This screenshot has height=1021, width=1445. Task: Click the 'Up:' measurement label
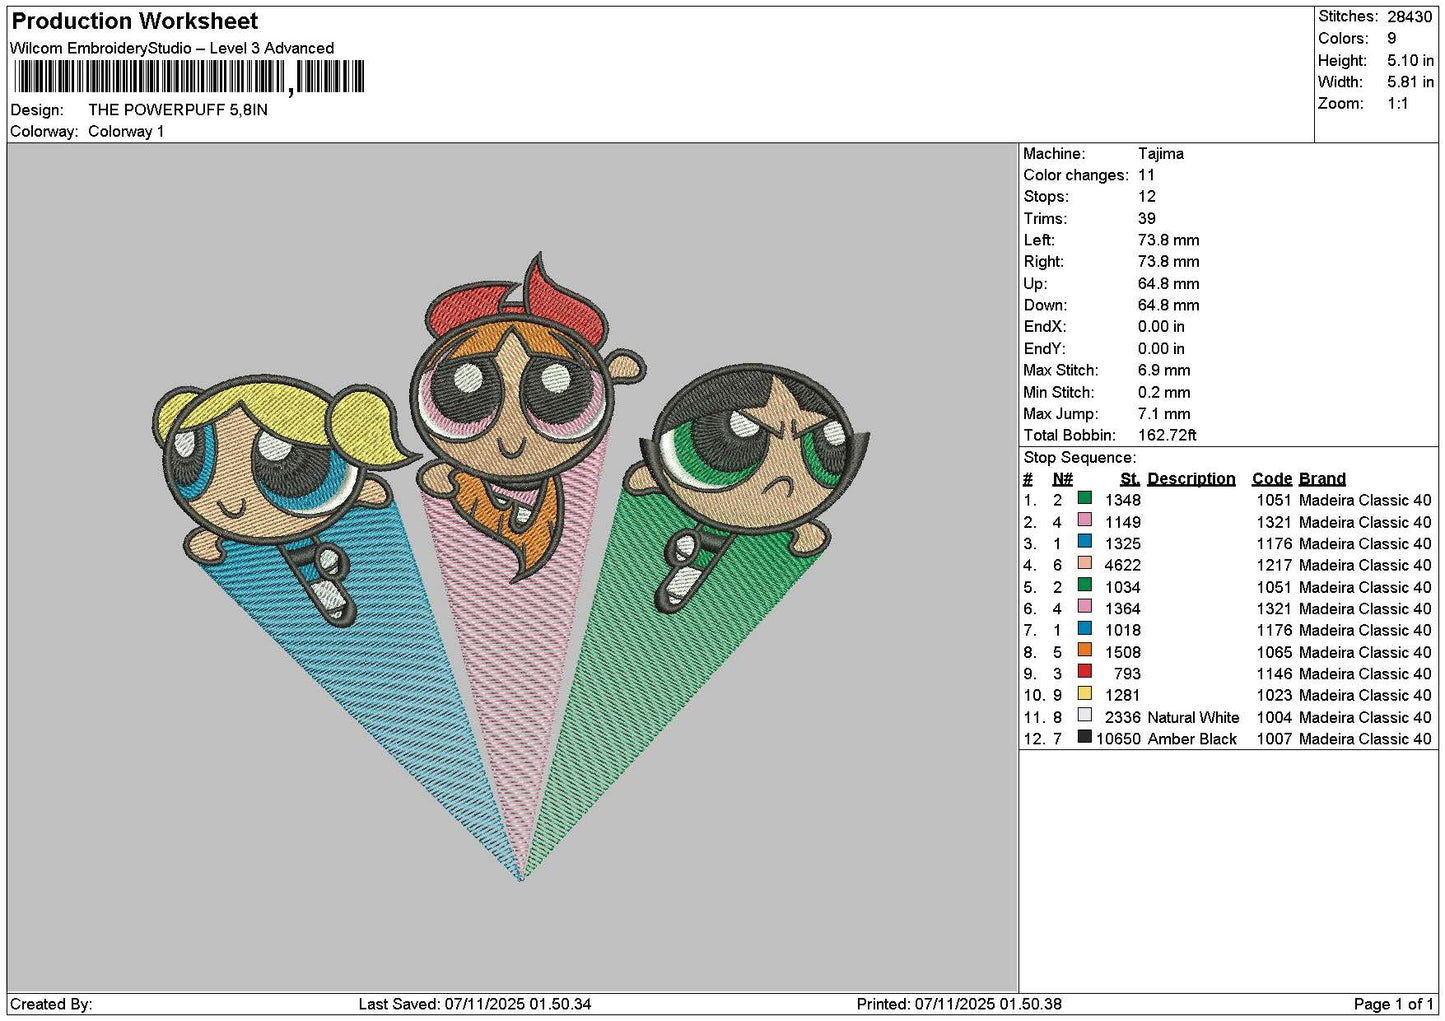coord(1035,284)
